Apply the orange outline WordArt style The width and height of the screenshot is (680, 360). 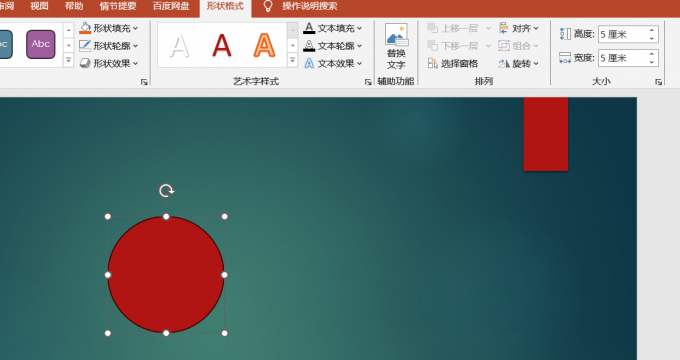click(264, 46)
